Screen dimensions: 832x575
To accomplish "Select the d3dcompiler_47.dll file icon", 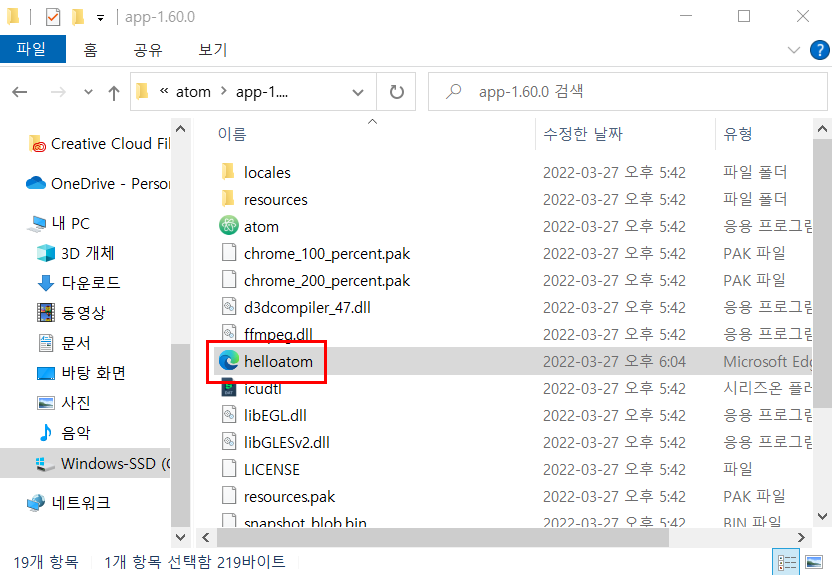I will coord(229,307).
